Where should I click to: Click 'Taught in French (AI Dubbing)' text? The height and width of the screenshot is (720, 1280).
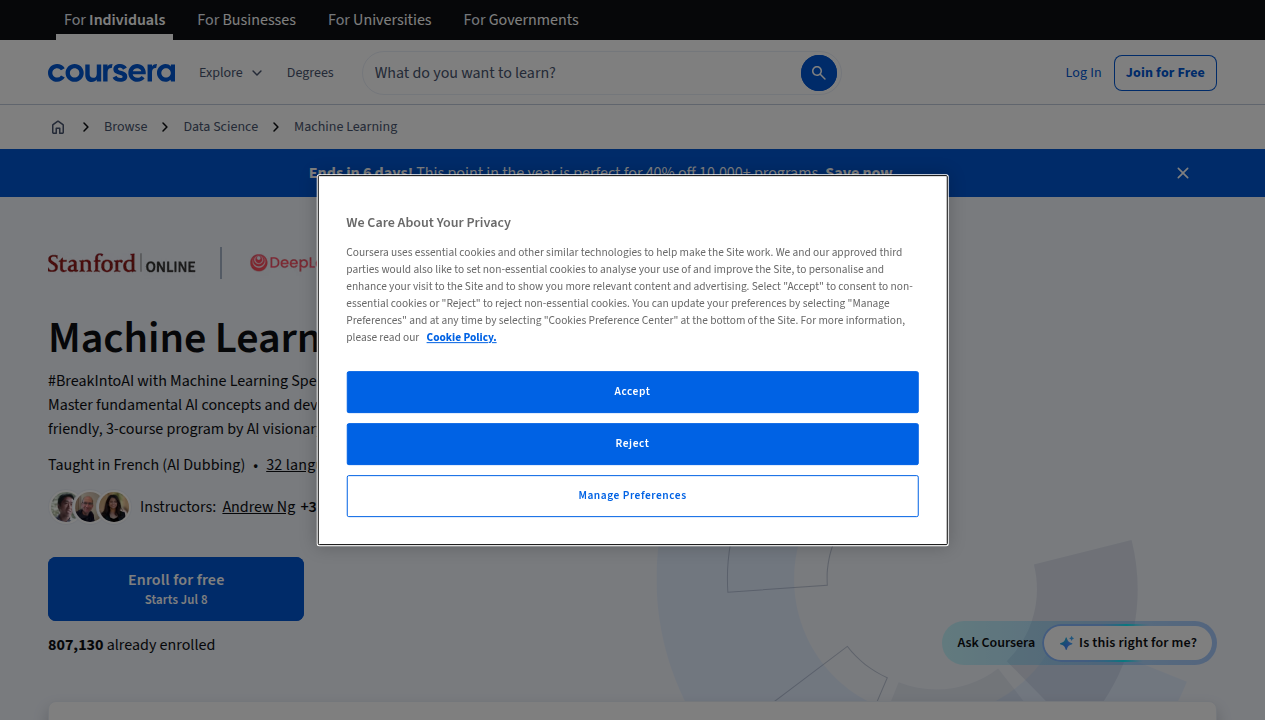(x=146, y=465)
